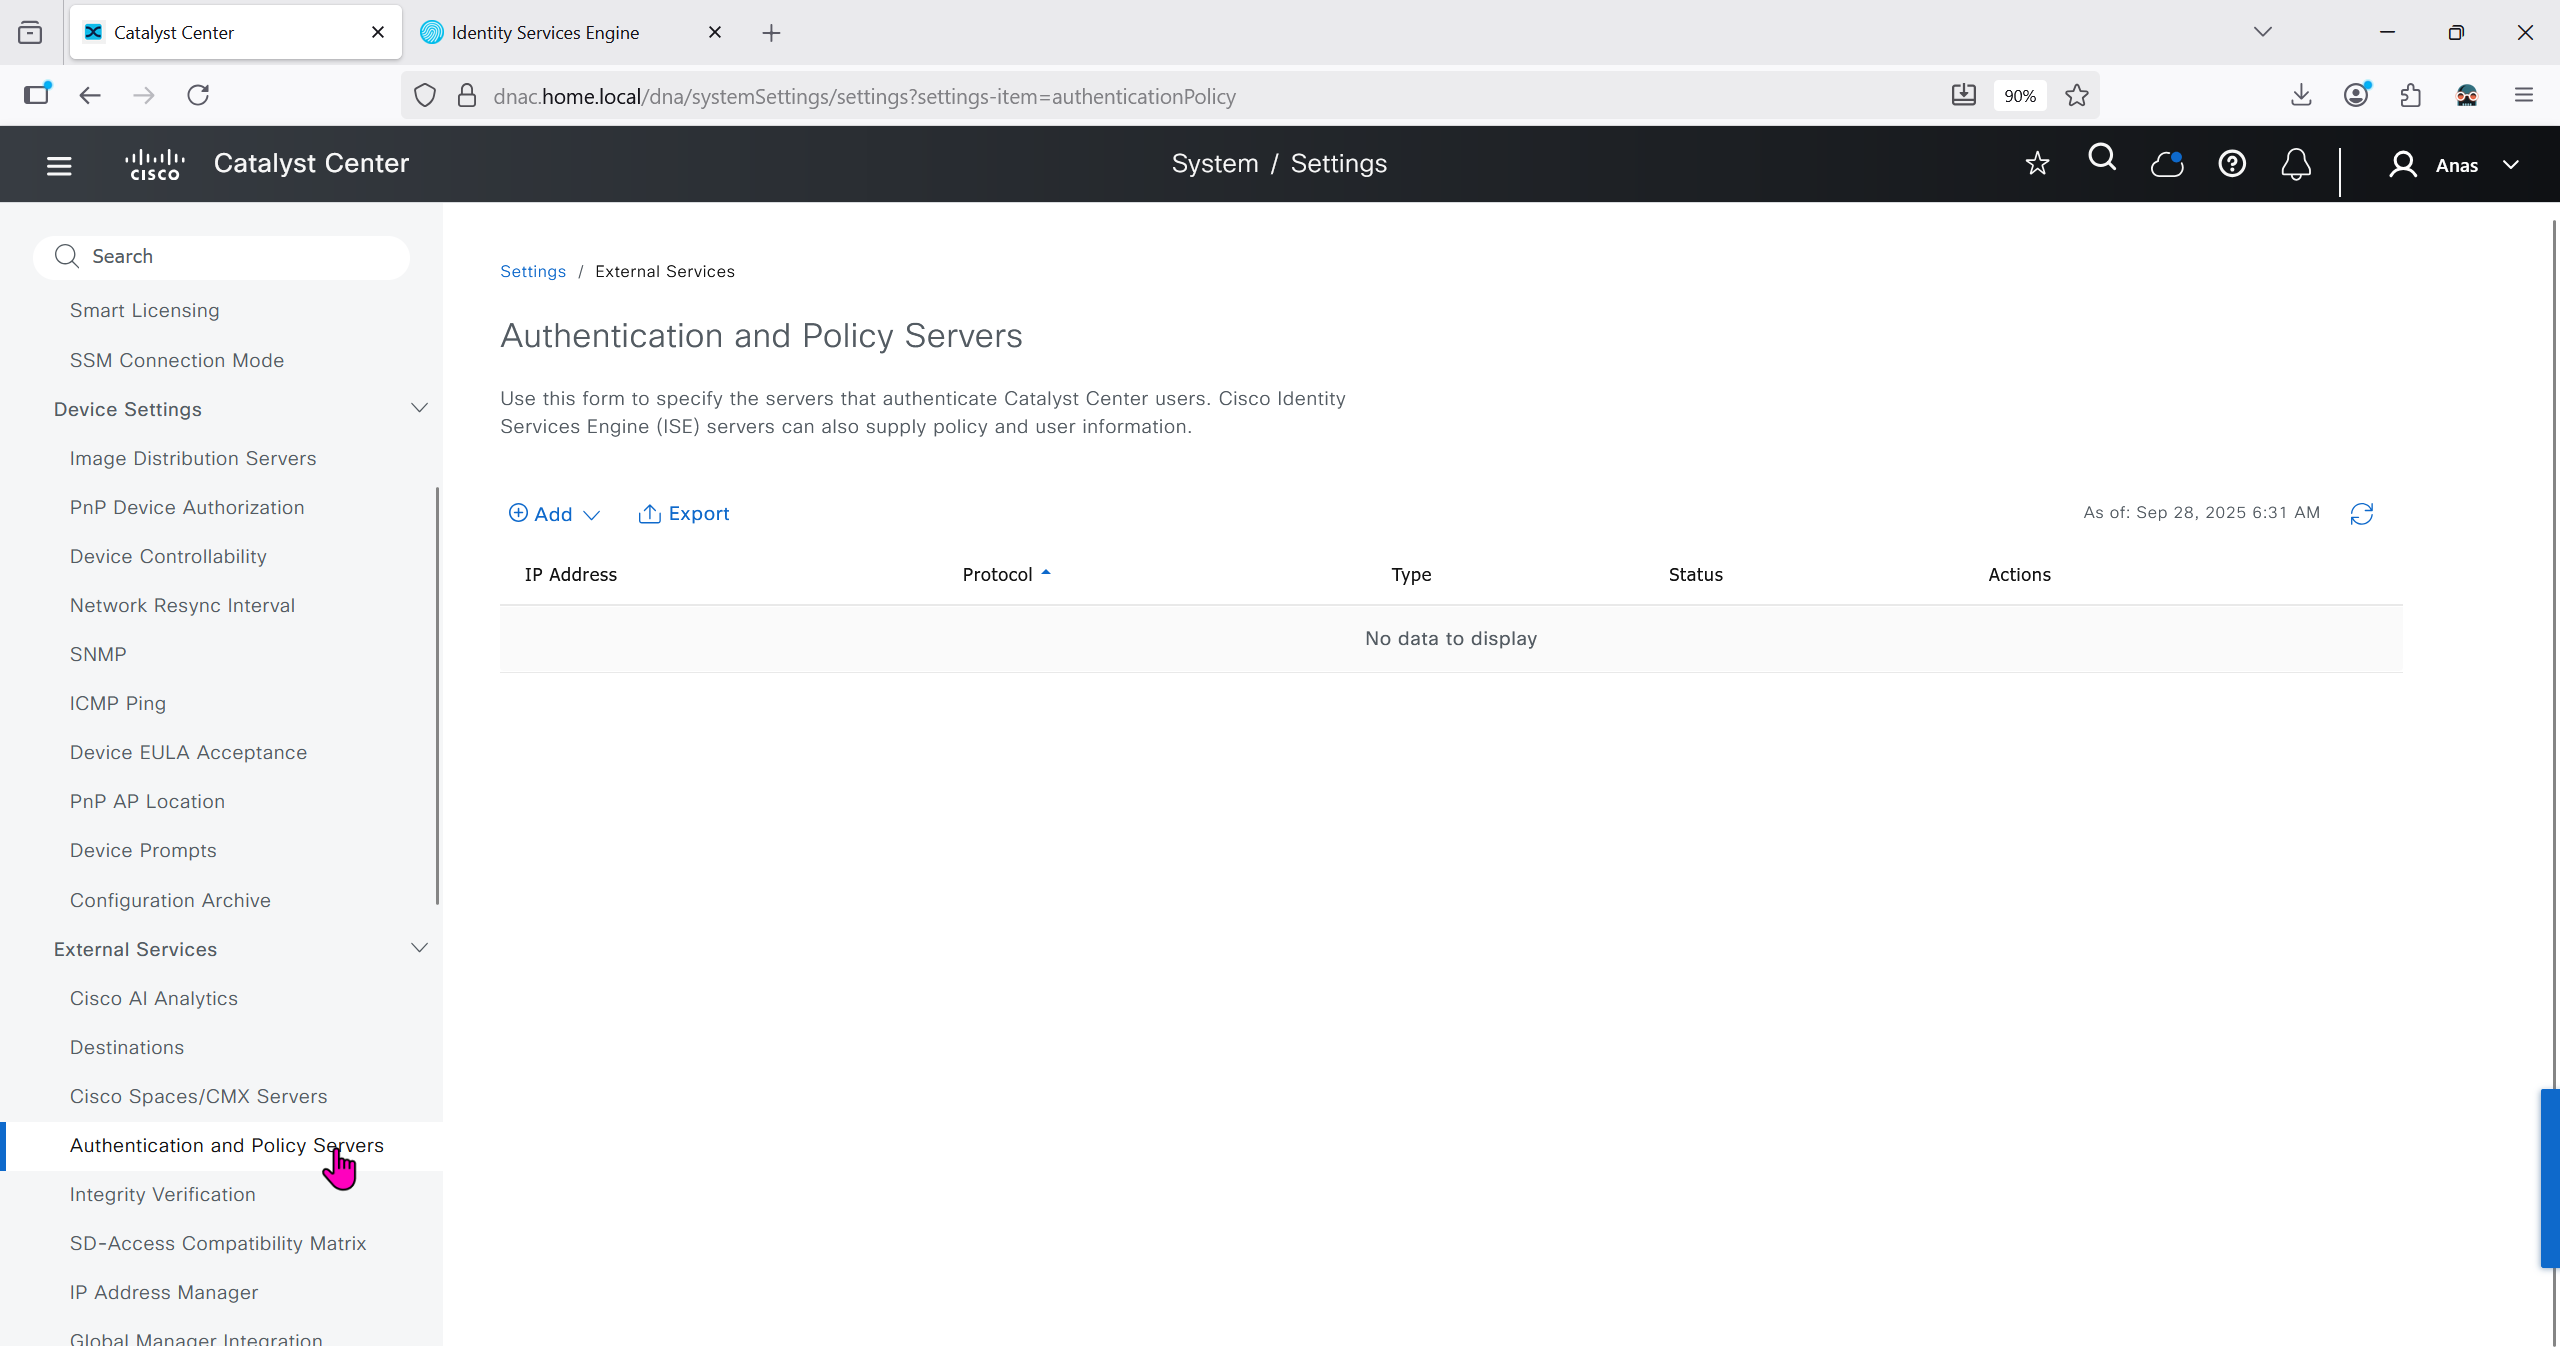Screen dimensions: 2560x1366
Task: Click the browser reload button
Action: pyautogui.click(x=198, y=95)
